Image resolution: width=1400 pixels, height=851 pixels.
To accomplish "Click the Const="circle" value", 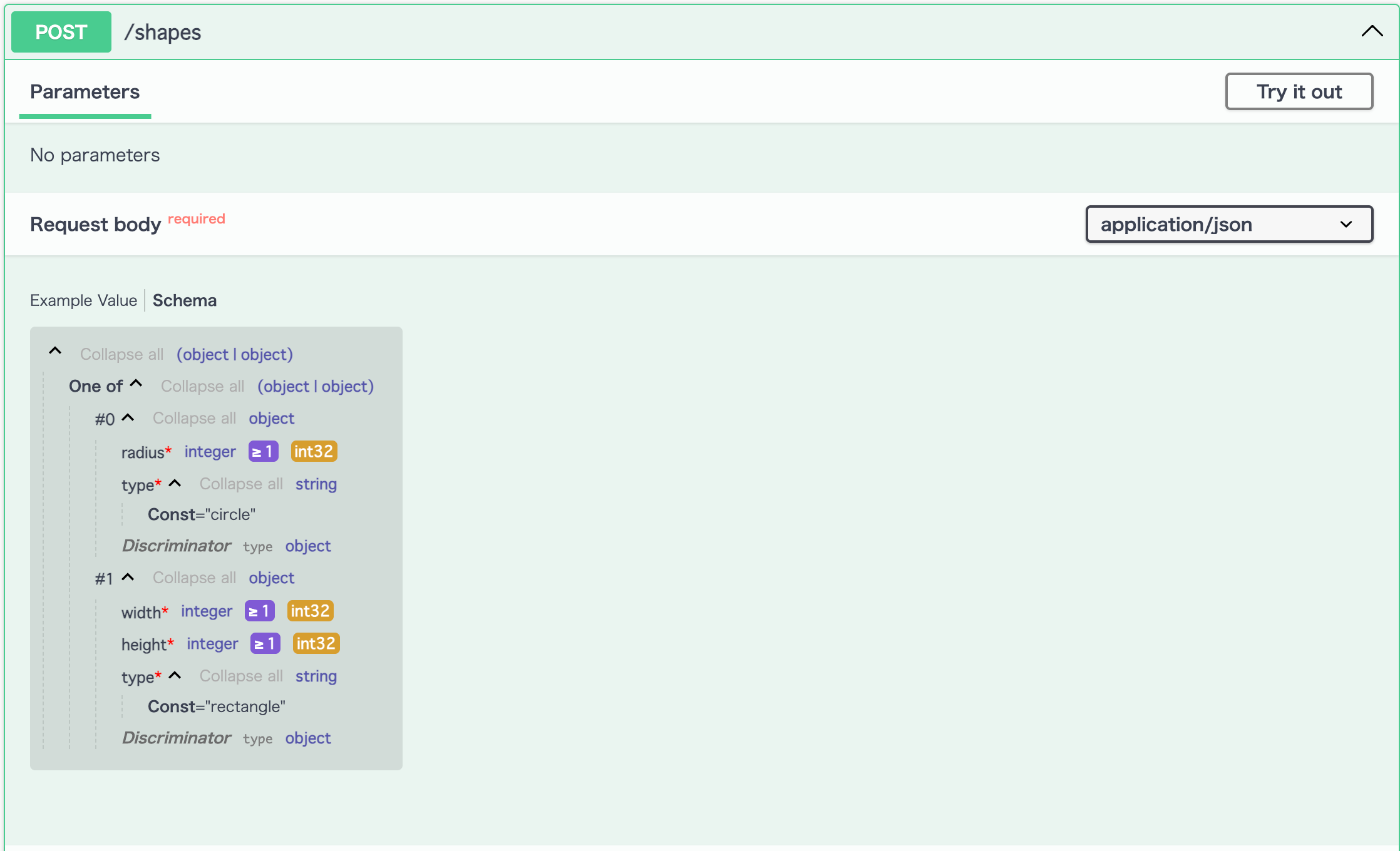I will 202,515.
